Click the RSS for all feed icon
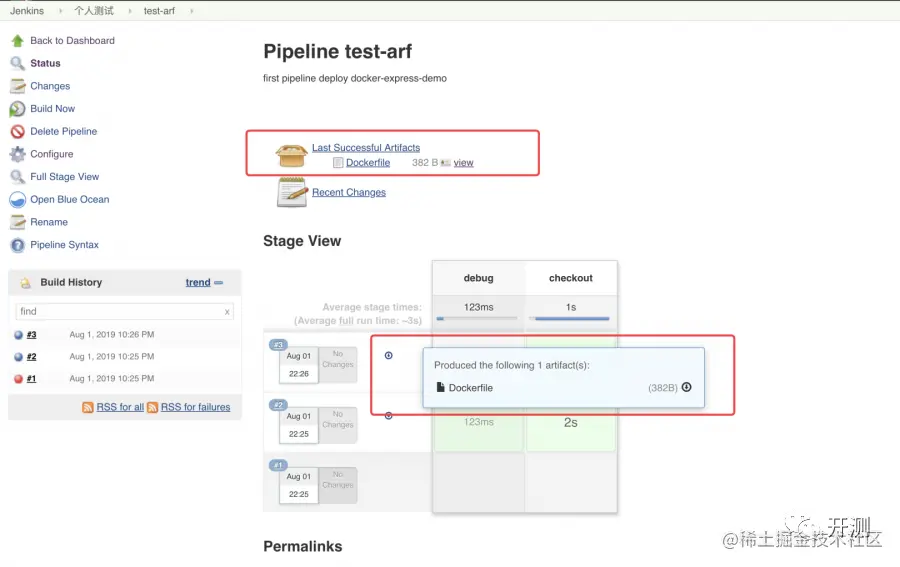 [x=88, y=407]
